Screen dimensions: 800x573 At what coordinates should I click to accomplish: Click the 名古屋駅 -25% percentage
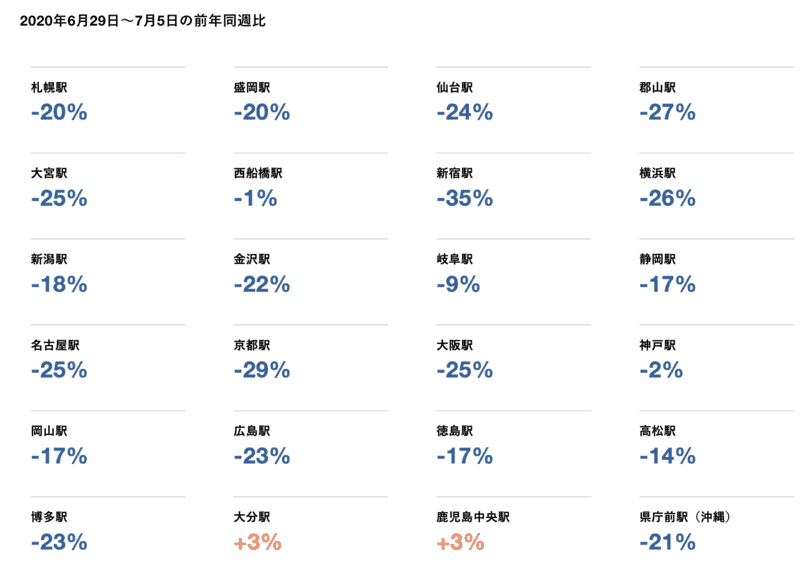click(x=59, y=370)
